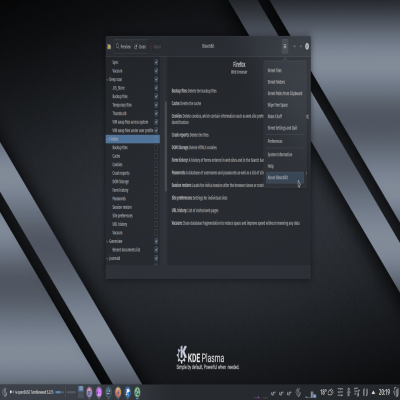The image size is (400, 400).
Task: Click the BleachBit app icon in header
Action: pyautogui.click(x=109, y=47)
